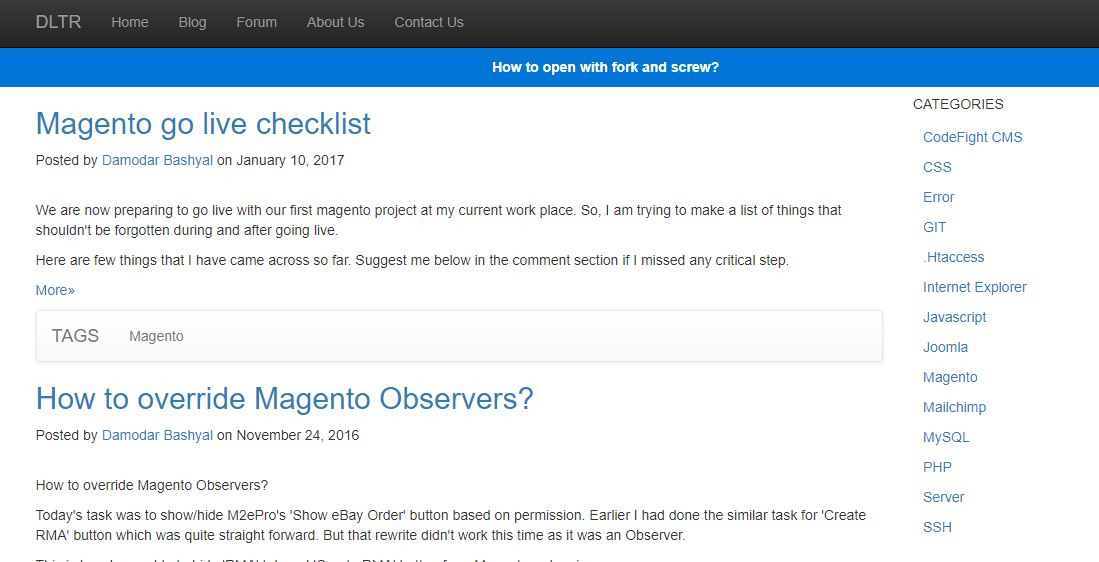
Task: Select the Magento tag in TAGS box
Action: [156, 336]
